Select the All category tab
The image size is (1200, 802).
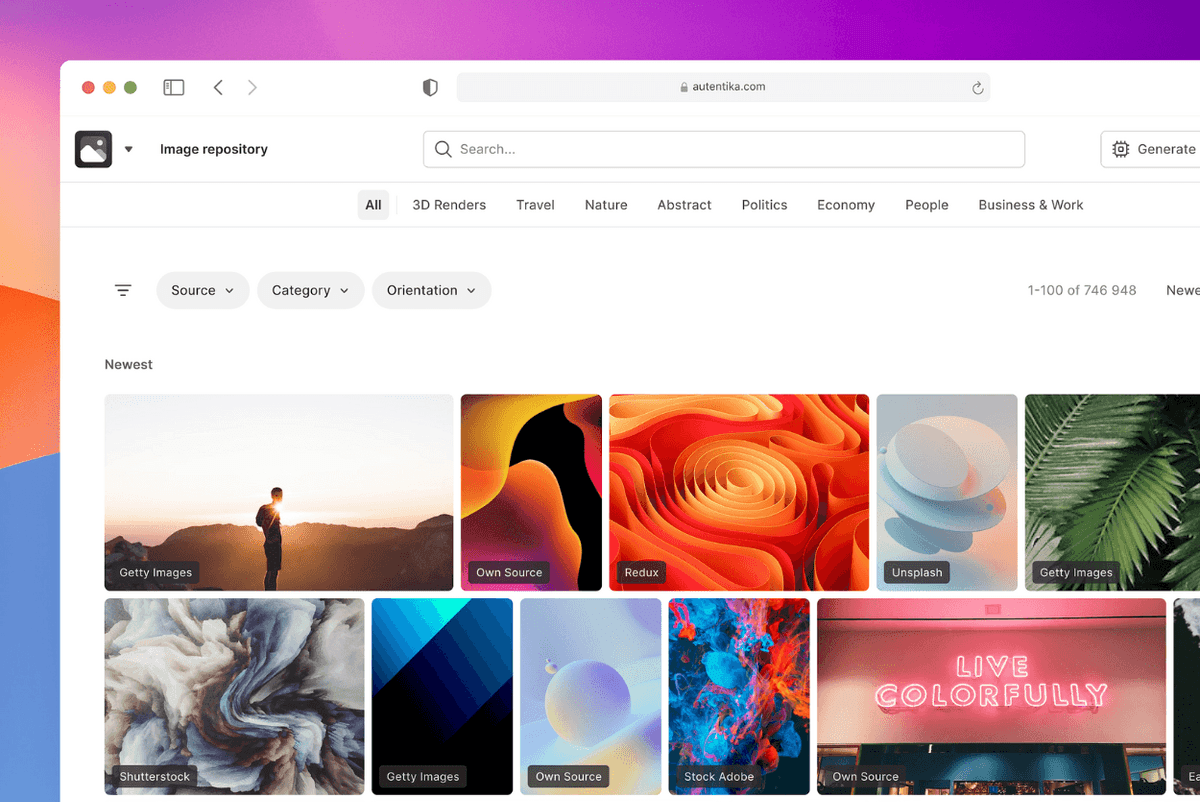(x=373, y=205)
